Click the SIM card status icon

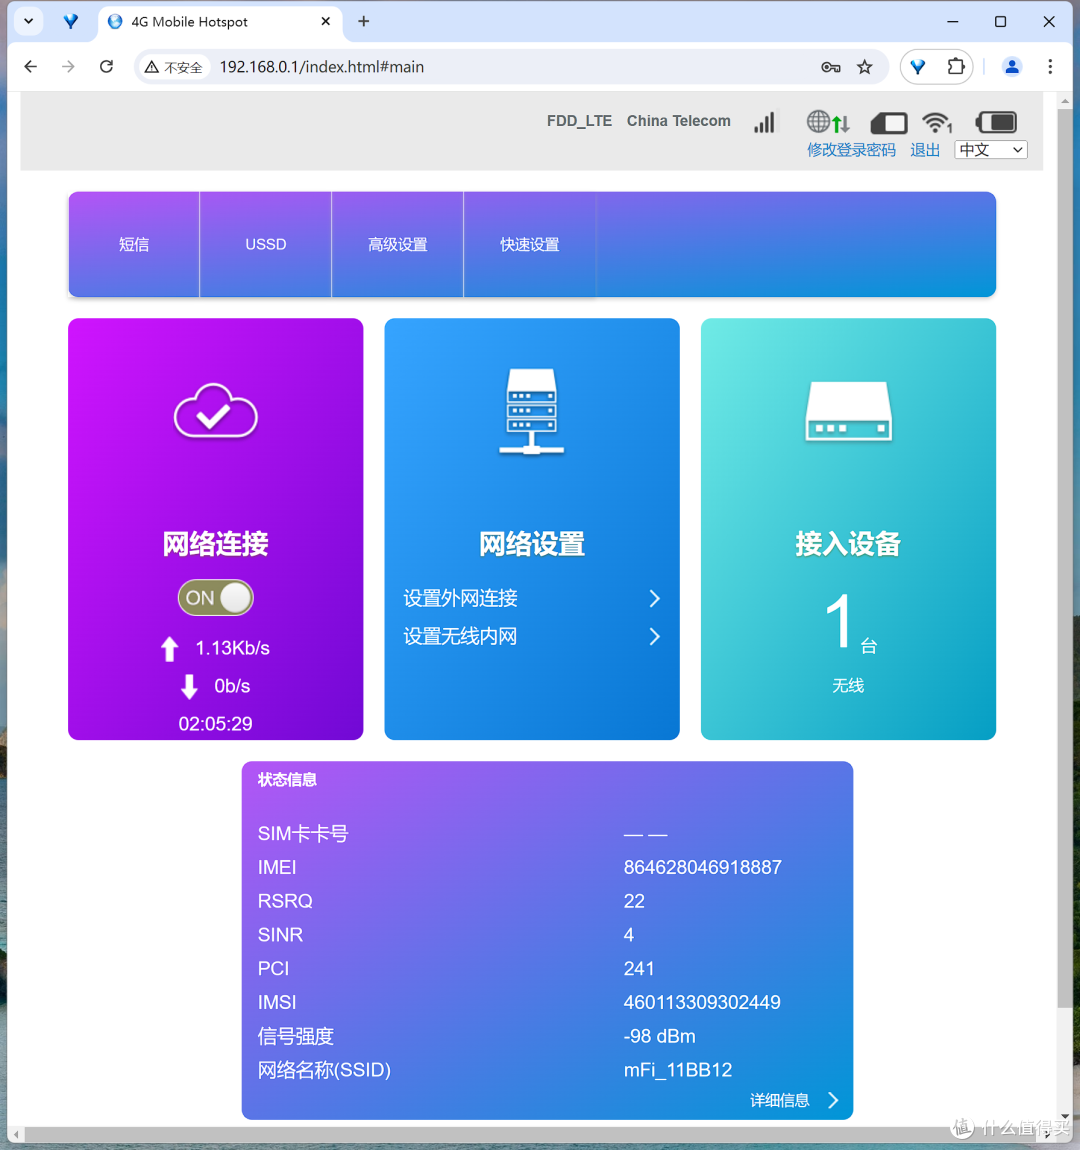889,122
